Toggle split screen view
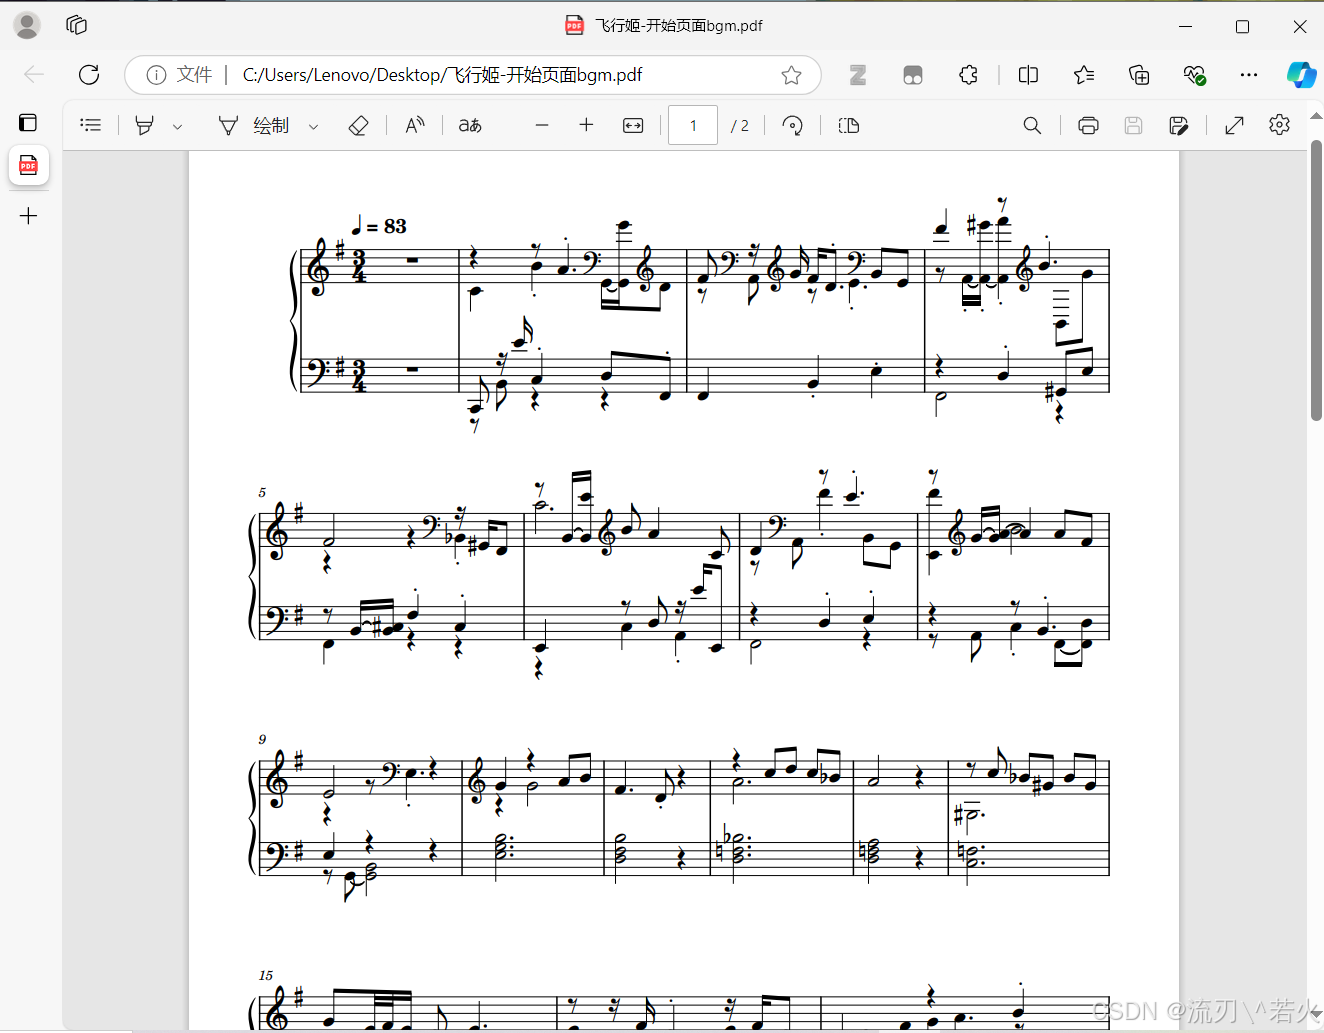1324x1033 pixels. [x=1028, y=75]
